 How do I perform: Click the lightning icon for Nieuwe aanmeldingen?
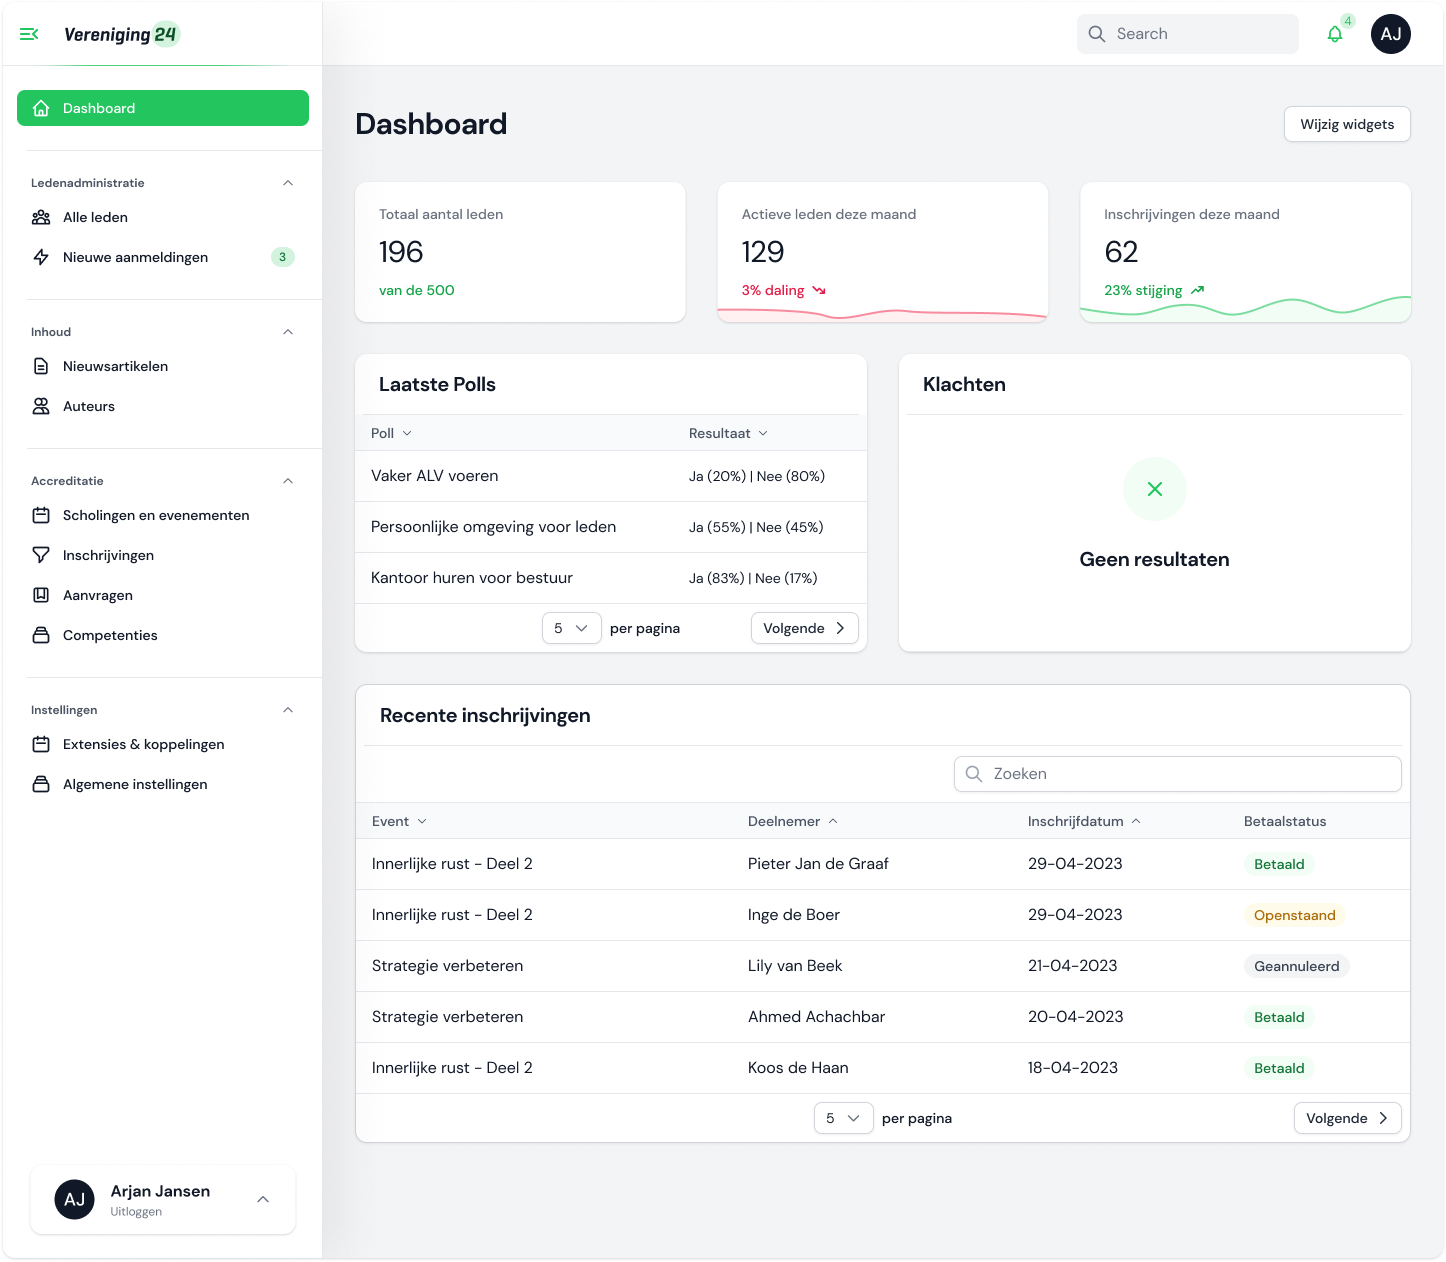click(41, 257)
